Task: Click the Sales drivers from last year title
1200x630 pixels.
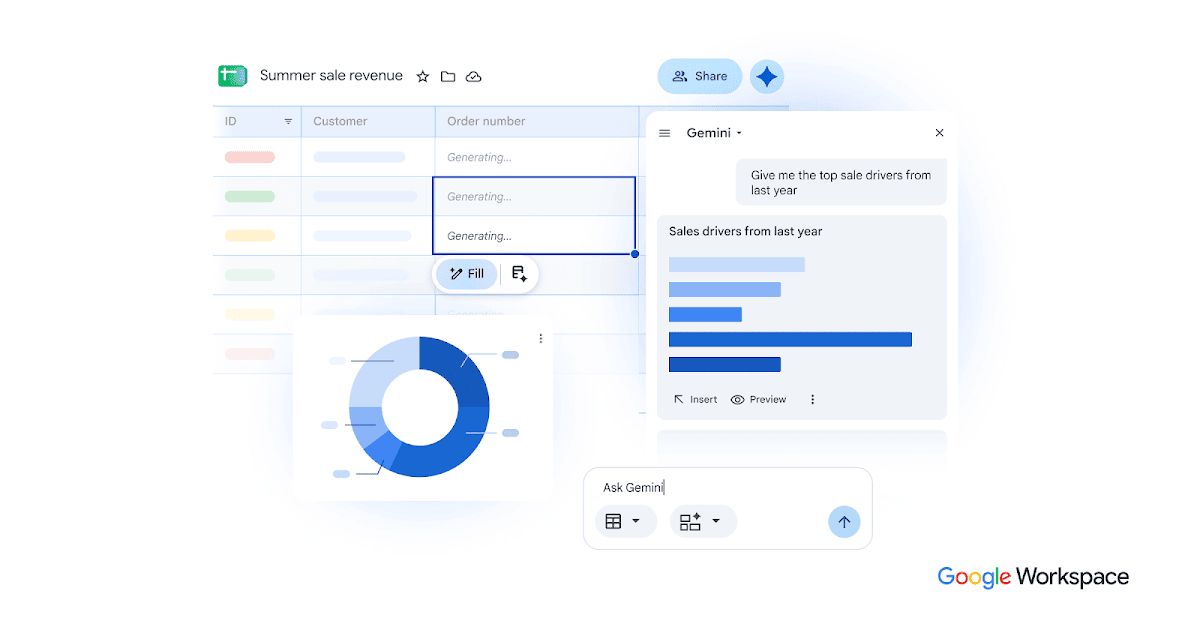Action: point(745,231)
